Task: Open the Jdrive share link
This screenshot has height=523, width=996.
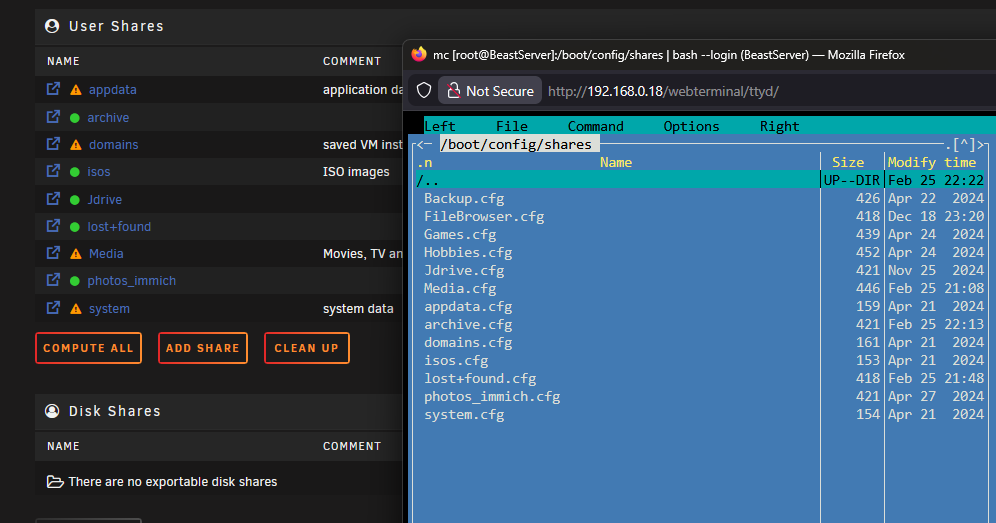Action: coord(105,200)
